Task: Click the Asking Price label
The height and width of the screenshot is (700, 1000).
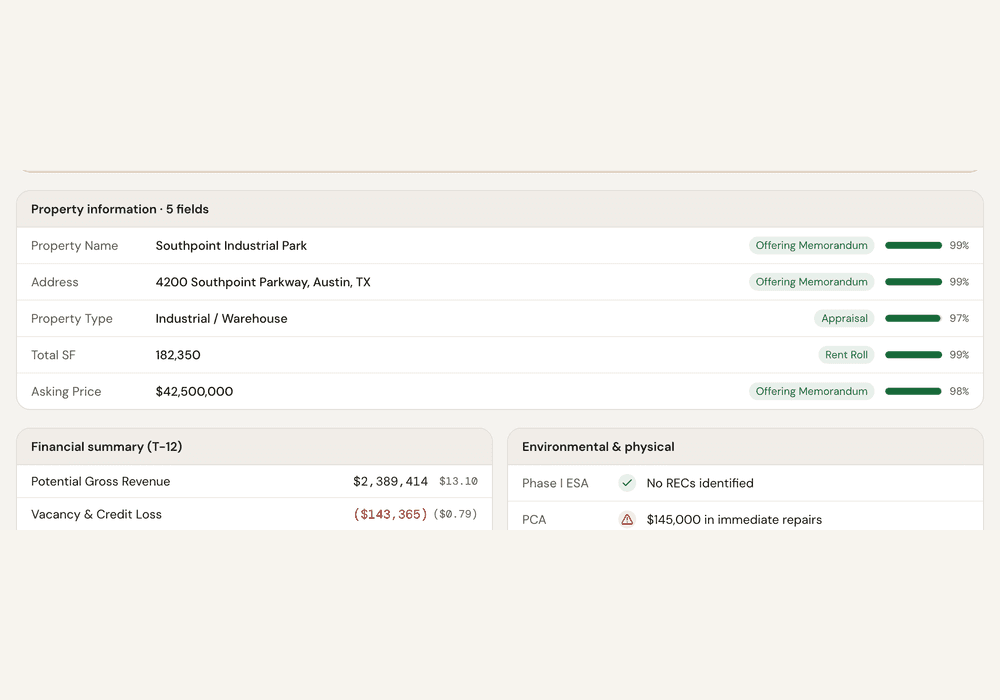Action: pyautogui.click(x=66, y=391)
